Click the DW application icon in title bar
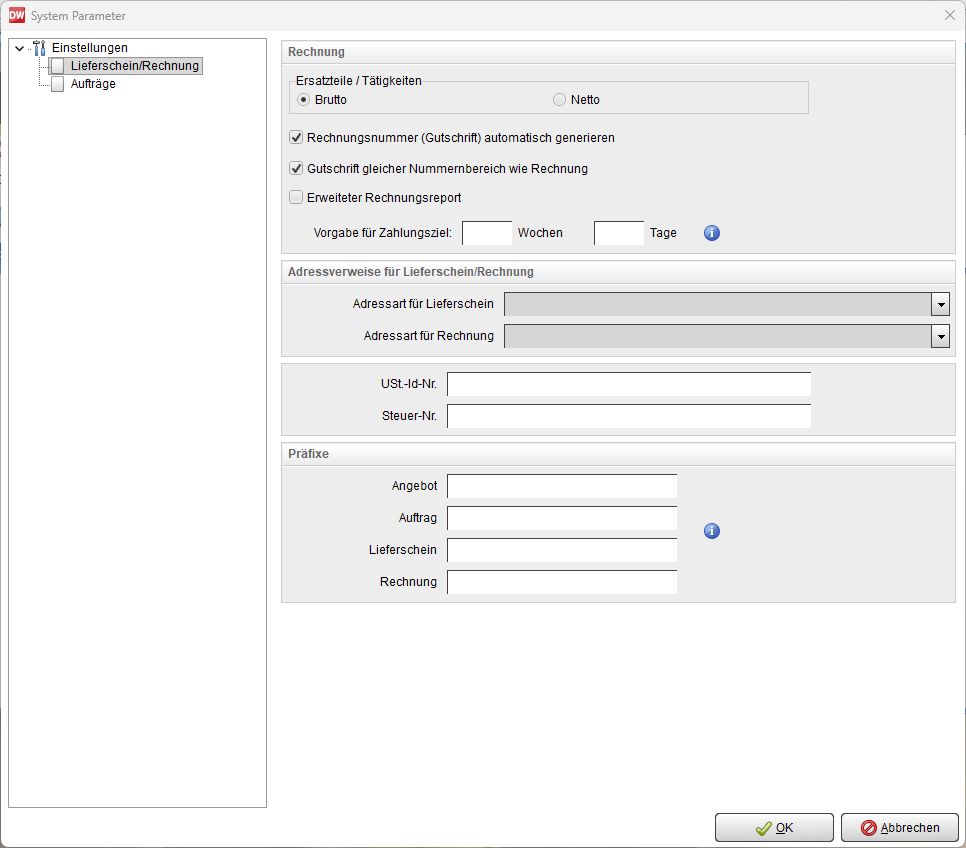The width and height of the screenshot is (966, 848). [16, 16]
